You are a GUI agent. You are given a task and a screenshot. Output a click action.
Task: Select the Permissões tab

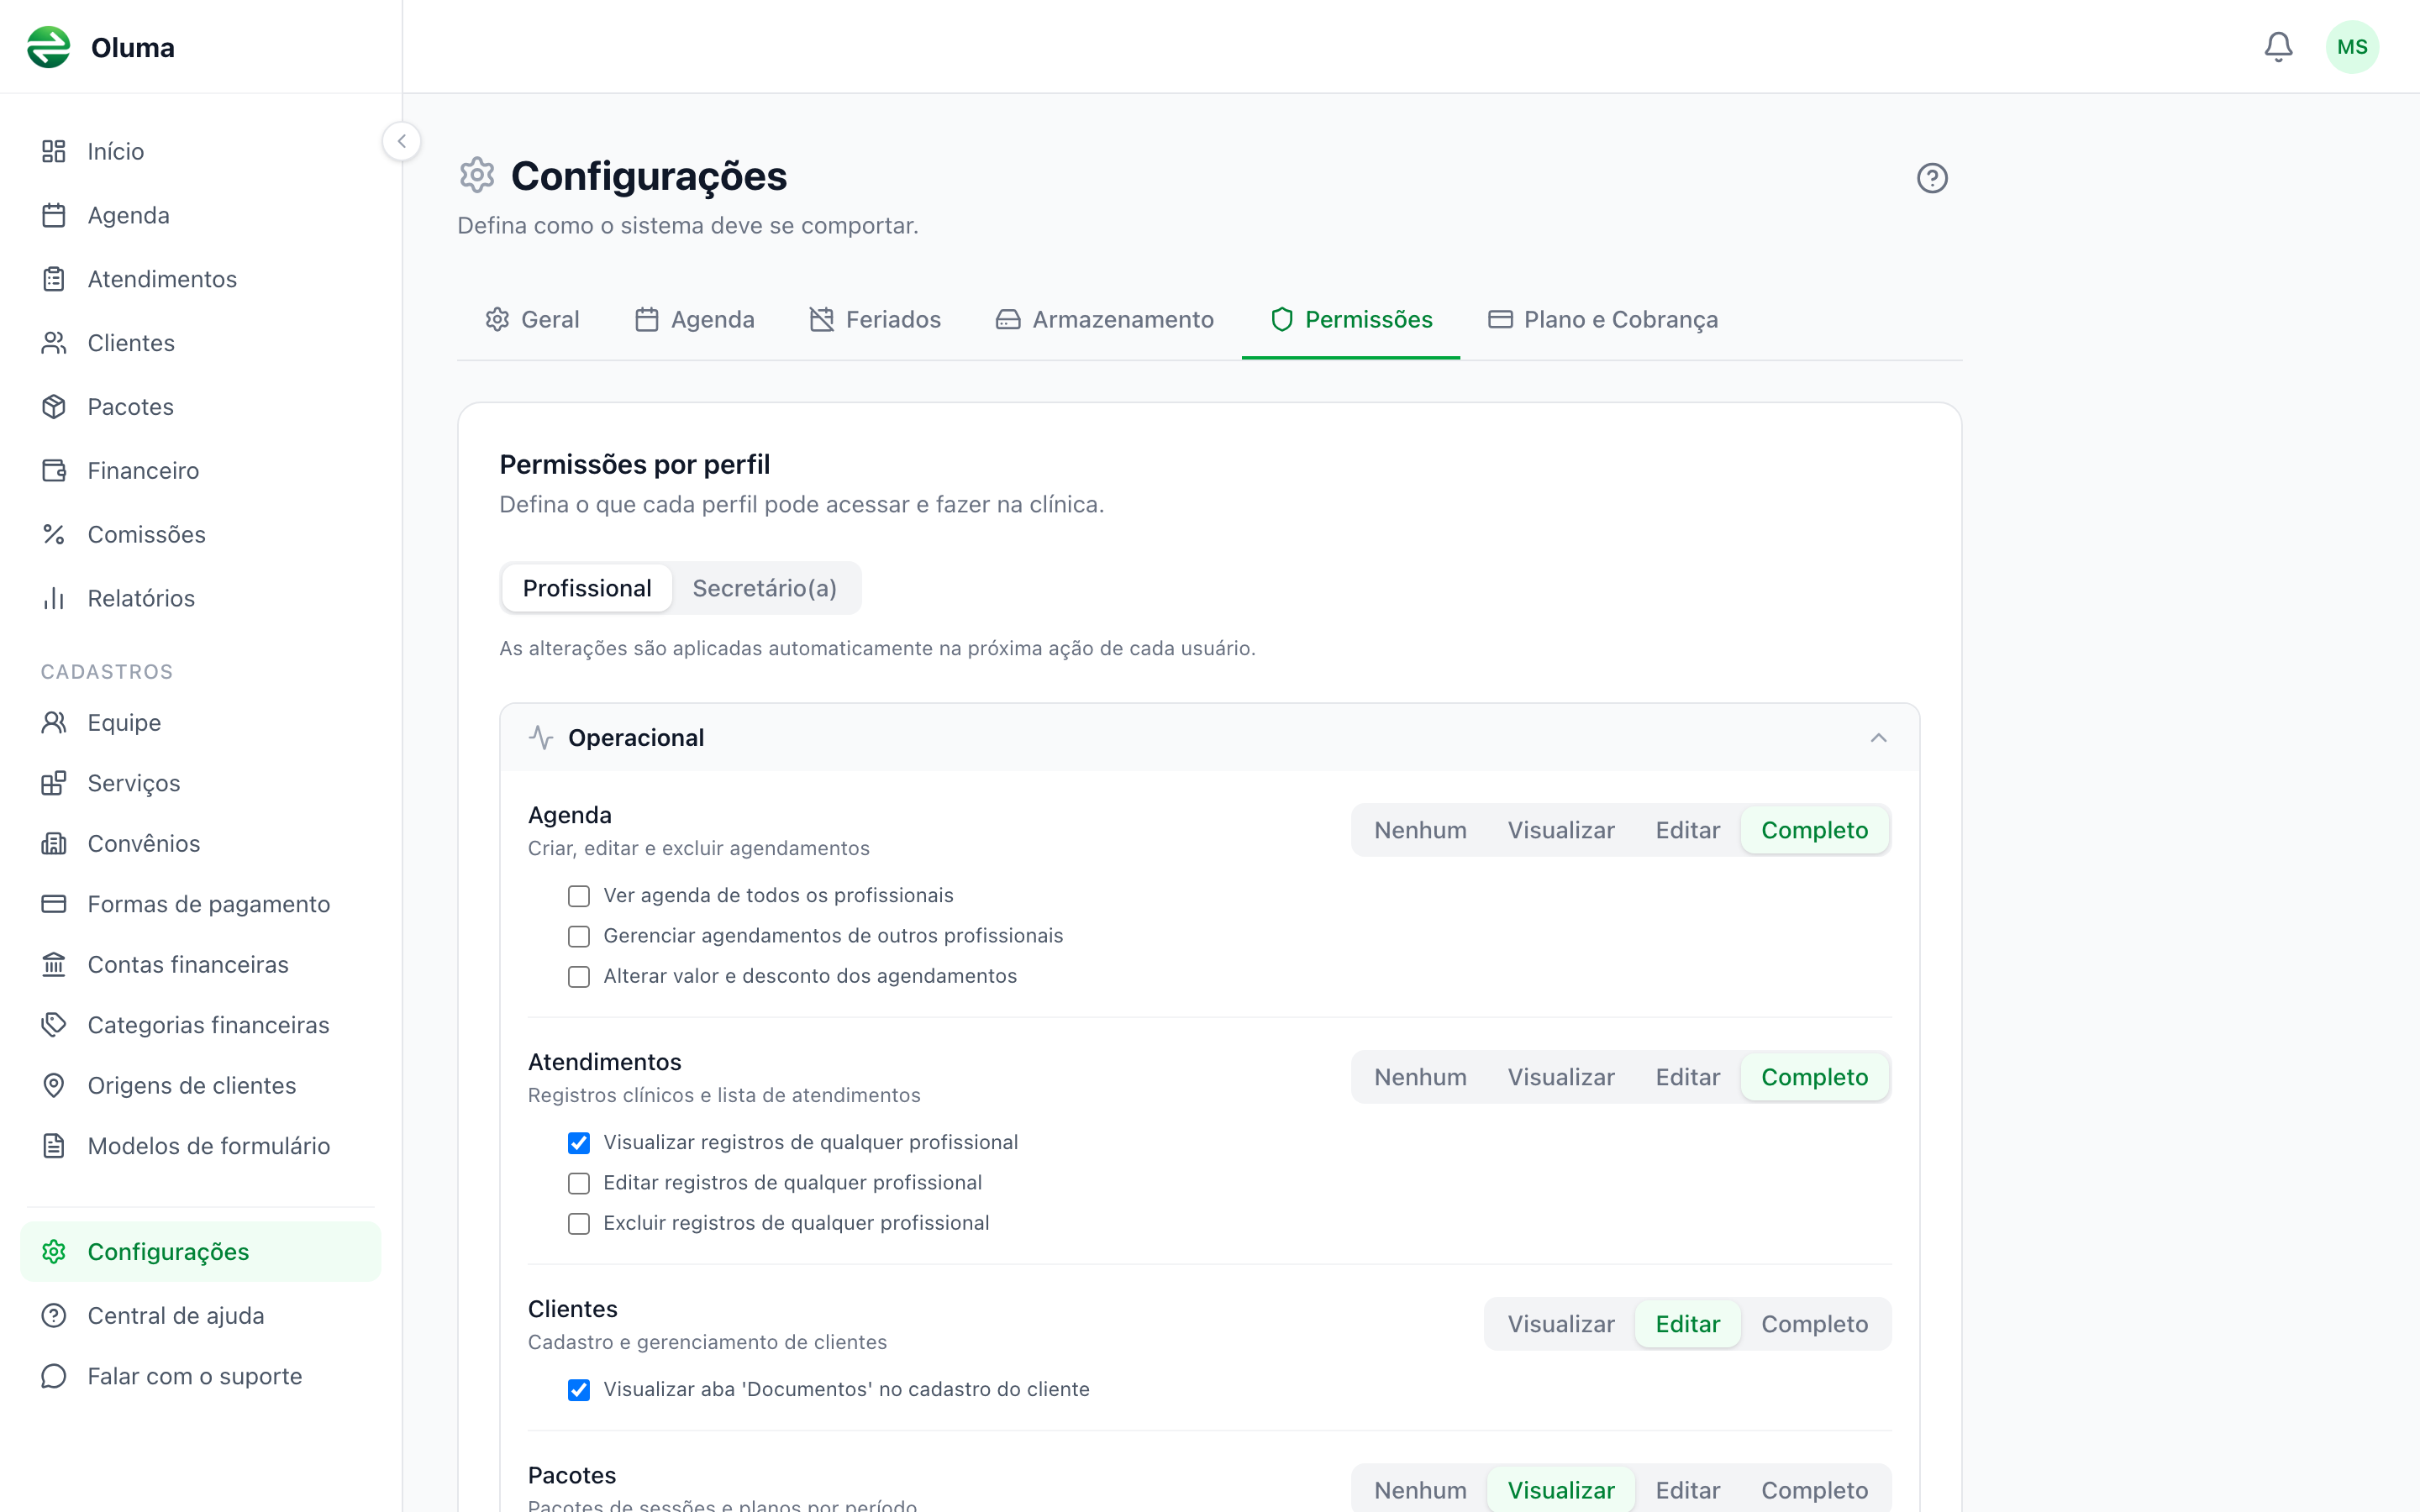tap(1351, 319)
